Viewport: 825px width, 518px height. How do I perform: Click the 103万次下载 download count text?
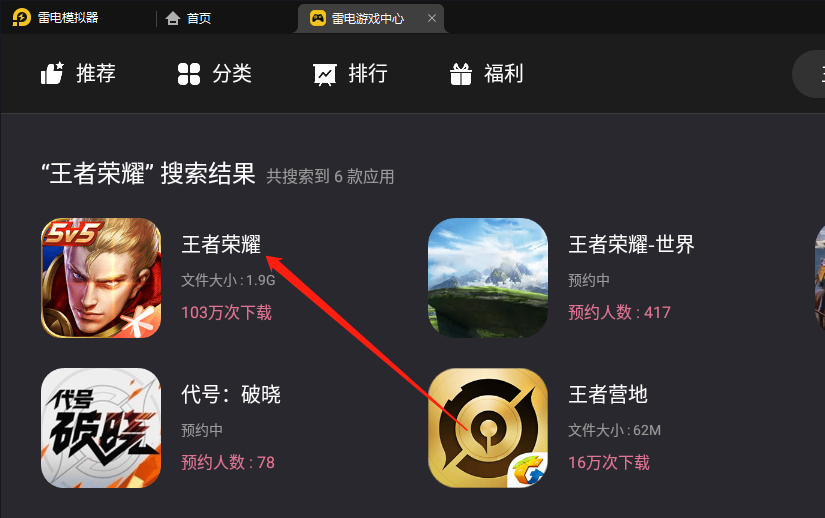tap(226, 313)
